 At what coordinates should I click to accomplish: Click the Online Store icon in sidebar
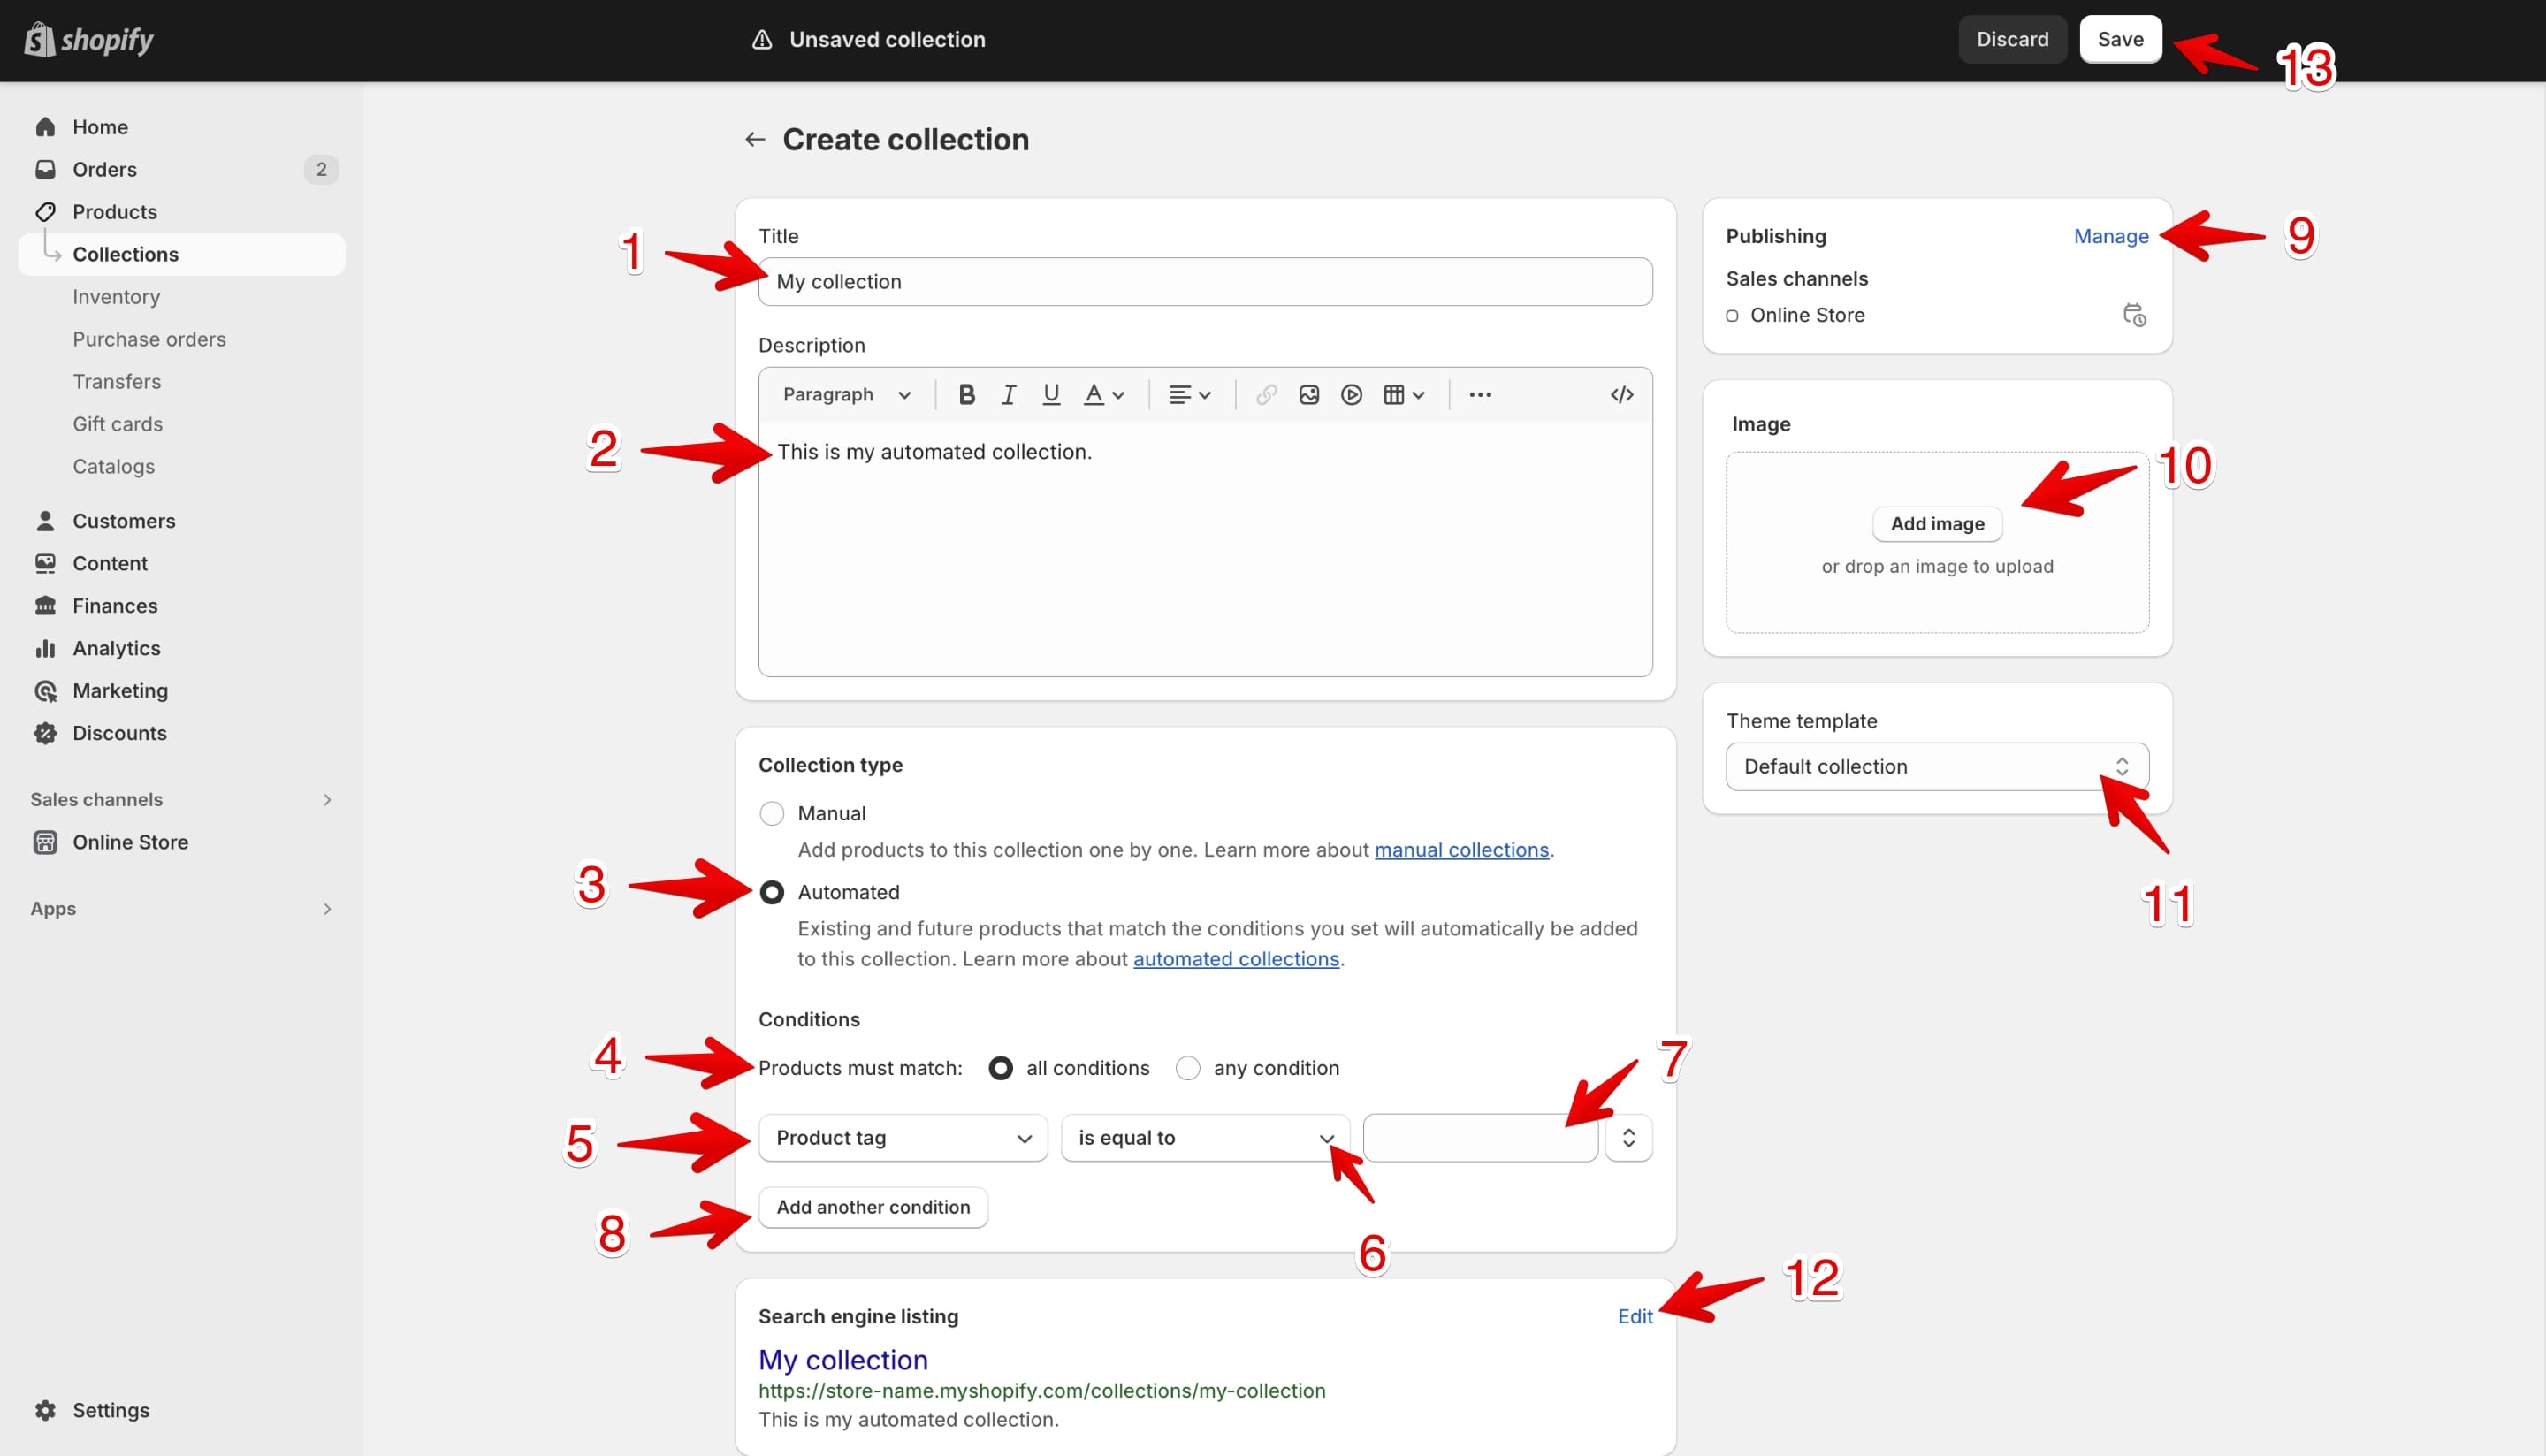pos(45,842)
